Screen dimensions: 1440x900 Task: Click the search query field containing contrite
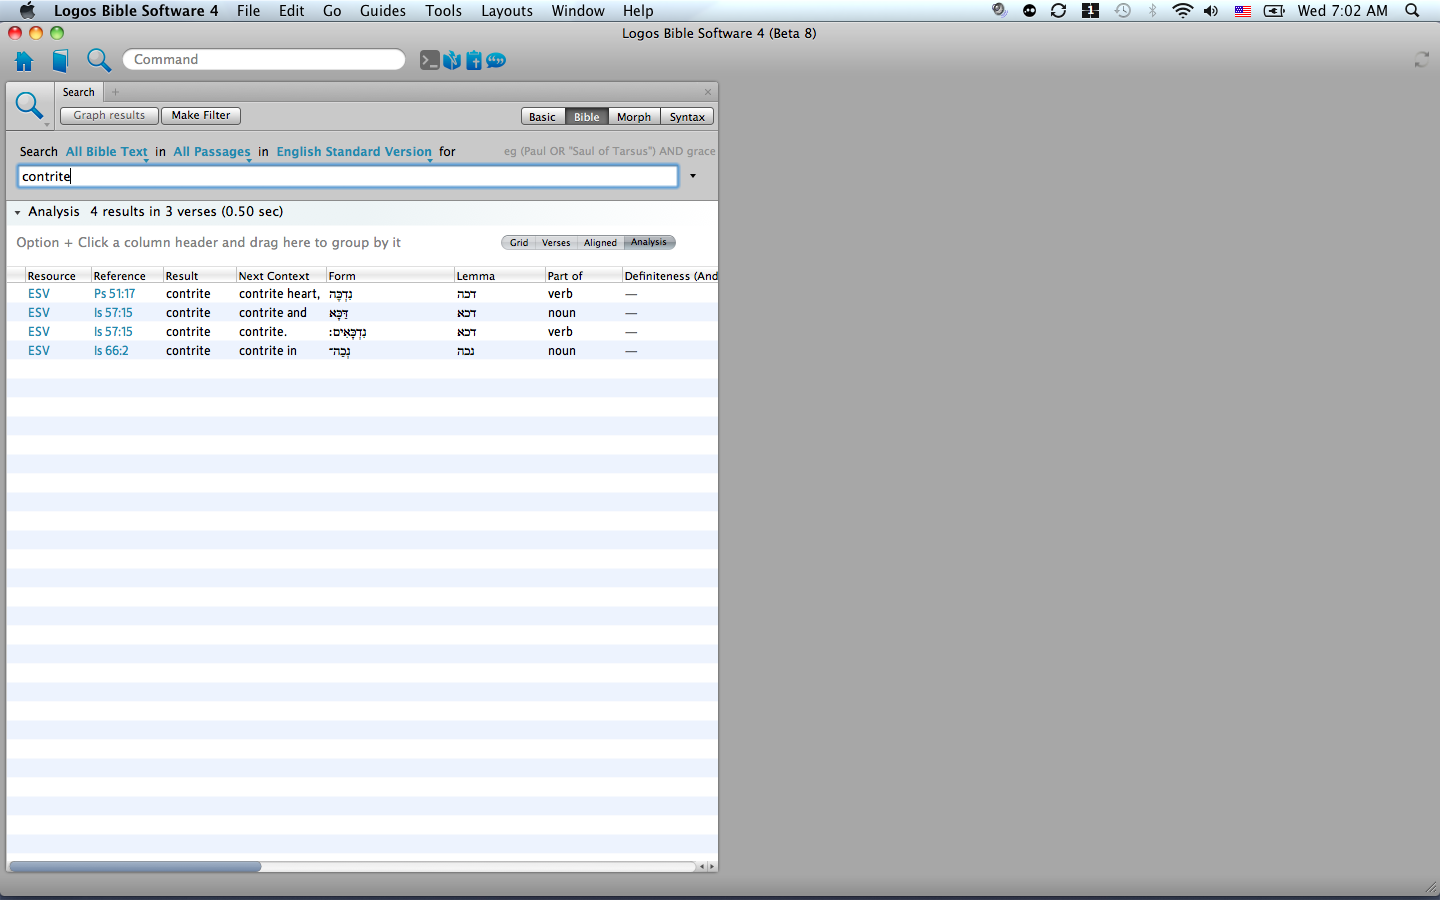pos(348,176)
